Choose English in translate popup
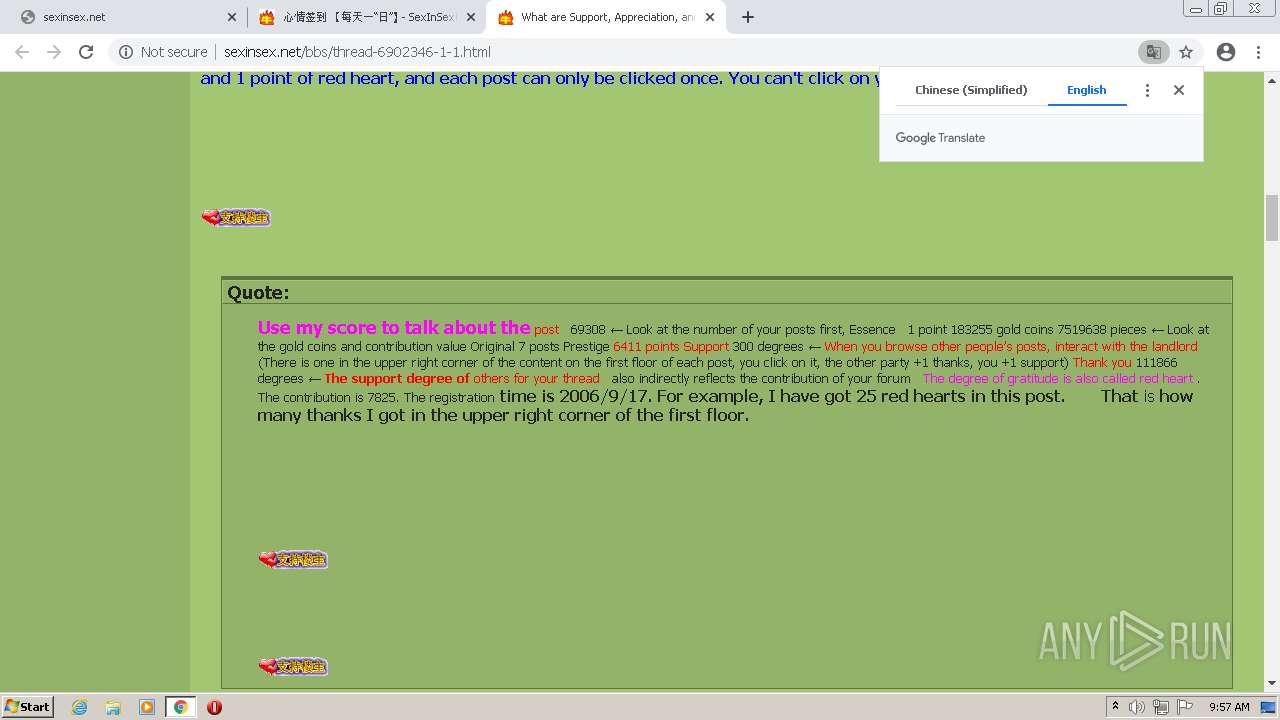Screen dimensions: 1280x720 pyautogui.click(x=1086, y=90)
